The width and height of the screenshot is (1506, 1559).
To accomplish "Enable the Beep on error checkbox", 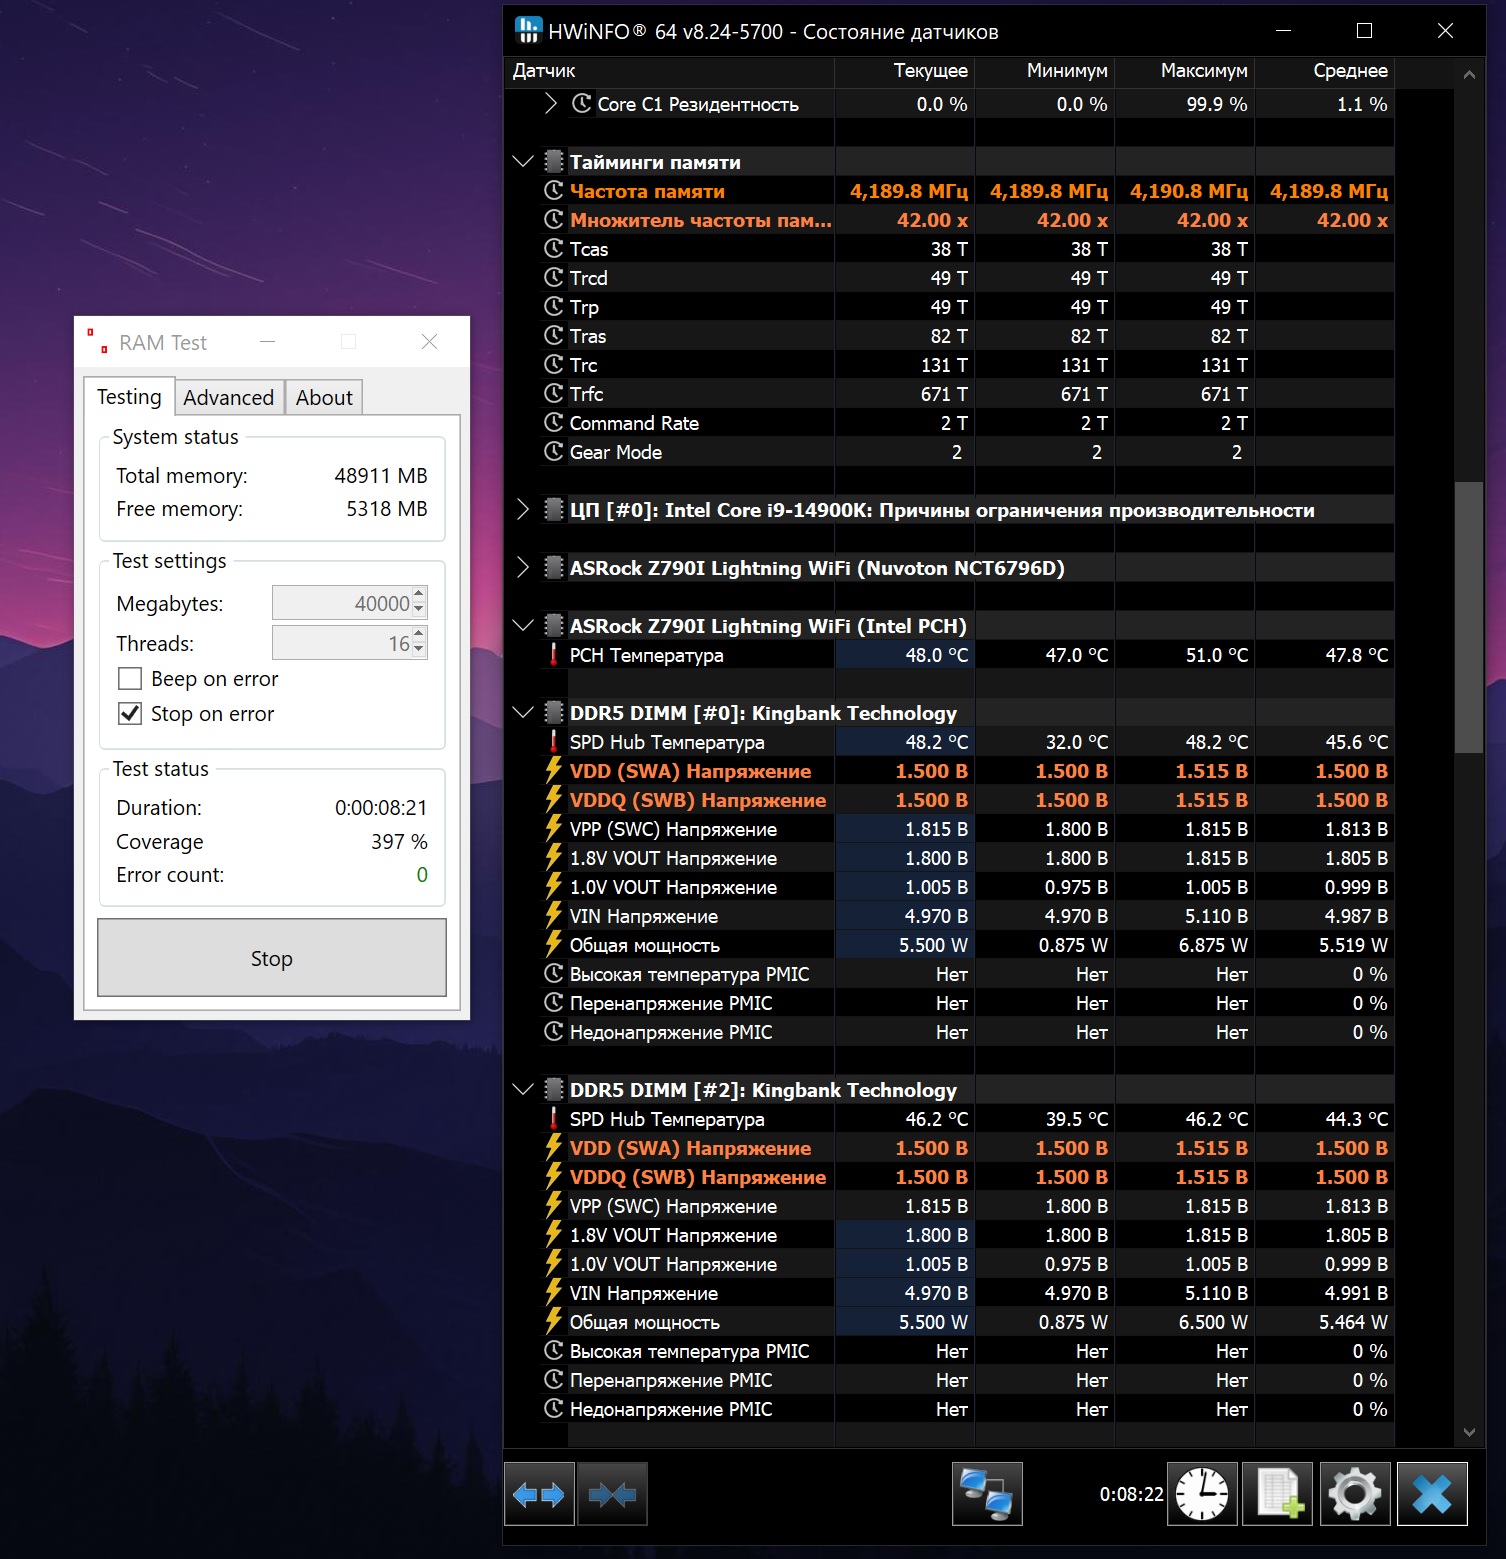I will click(130, 679).
